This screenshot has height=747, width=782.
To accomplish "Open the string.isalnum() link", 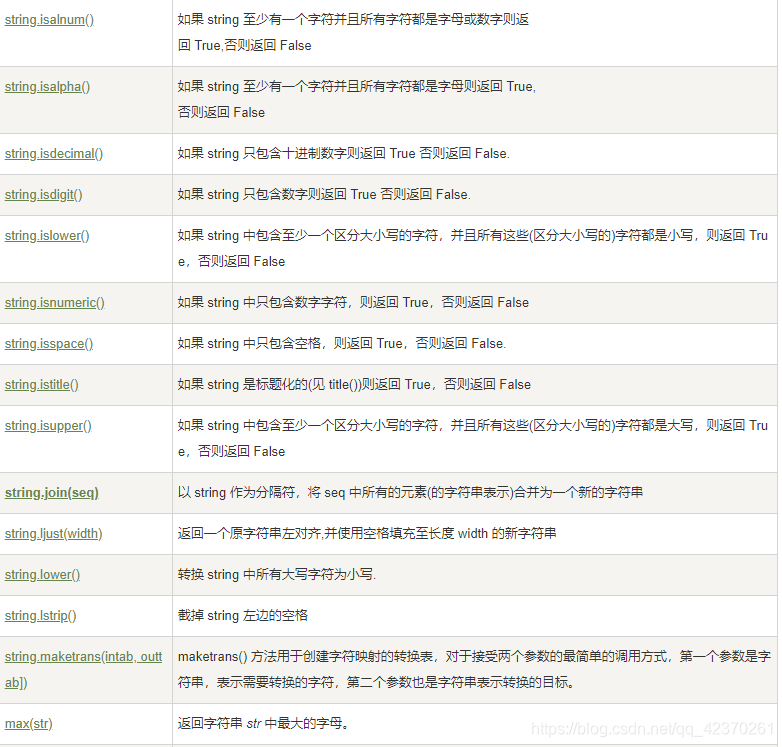I will [49, 20].
